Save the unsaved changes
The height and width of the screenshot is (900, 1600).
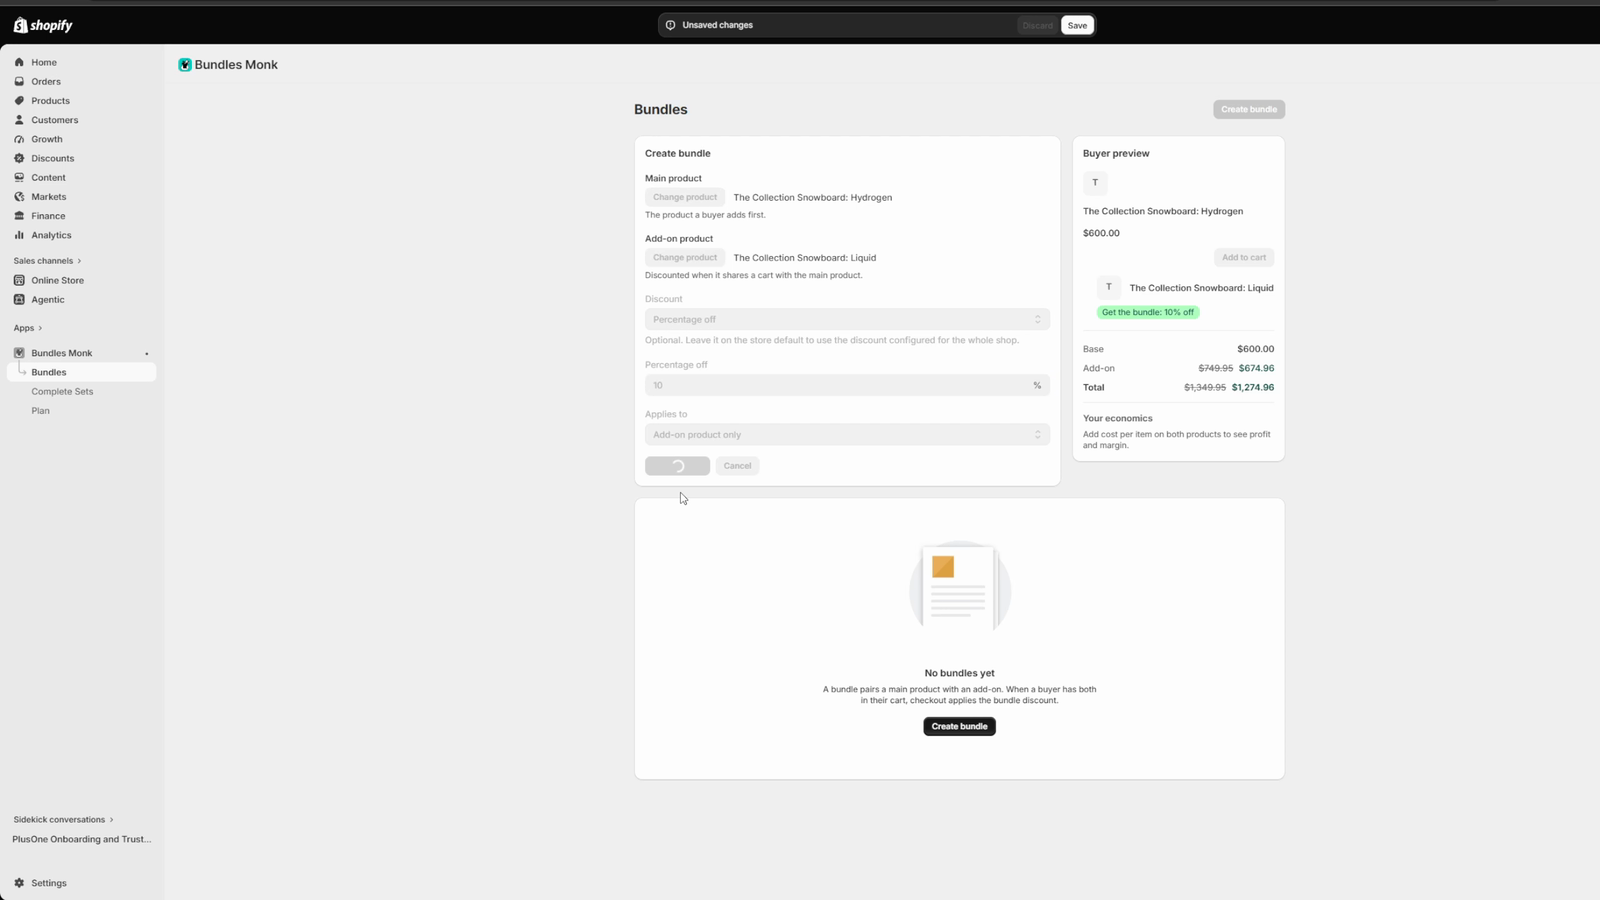1077,25
